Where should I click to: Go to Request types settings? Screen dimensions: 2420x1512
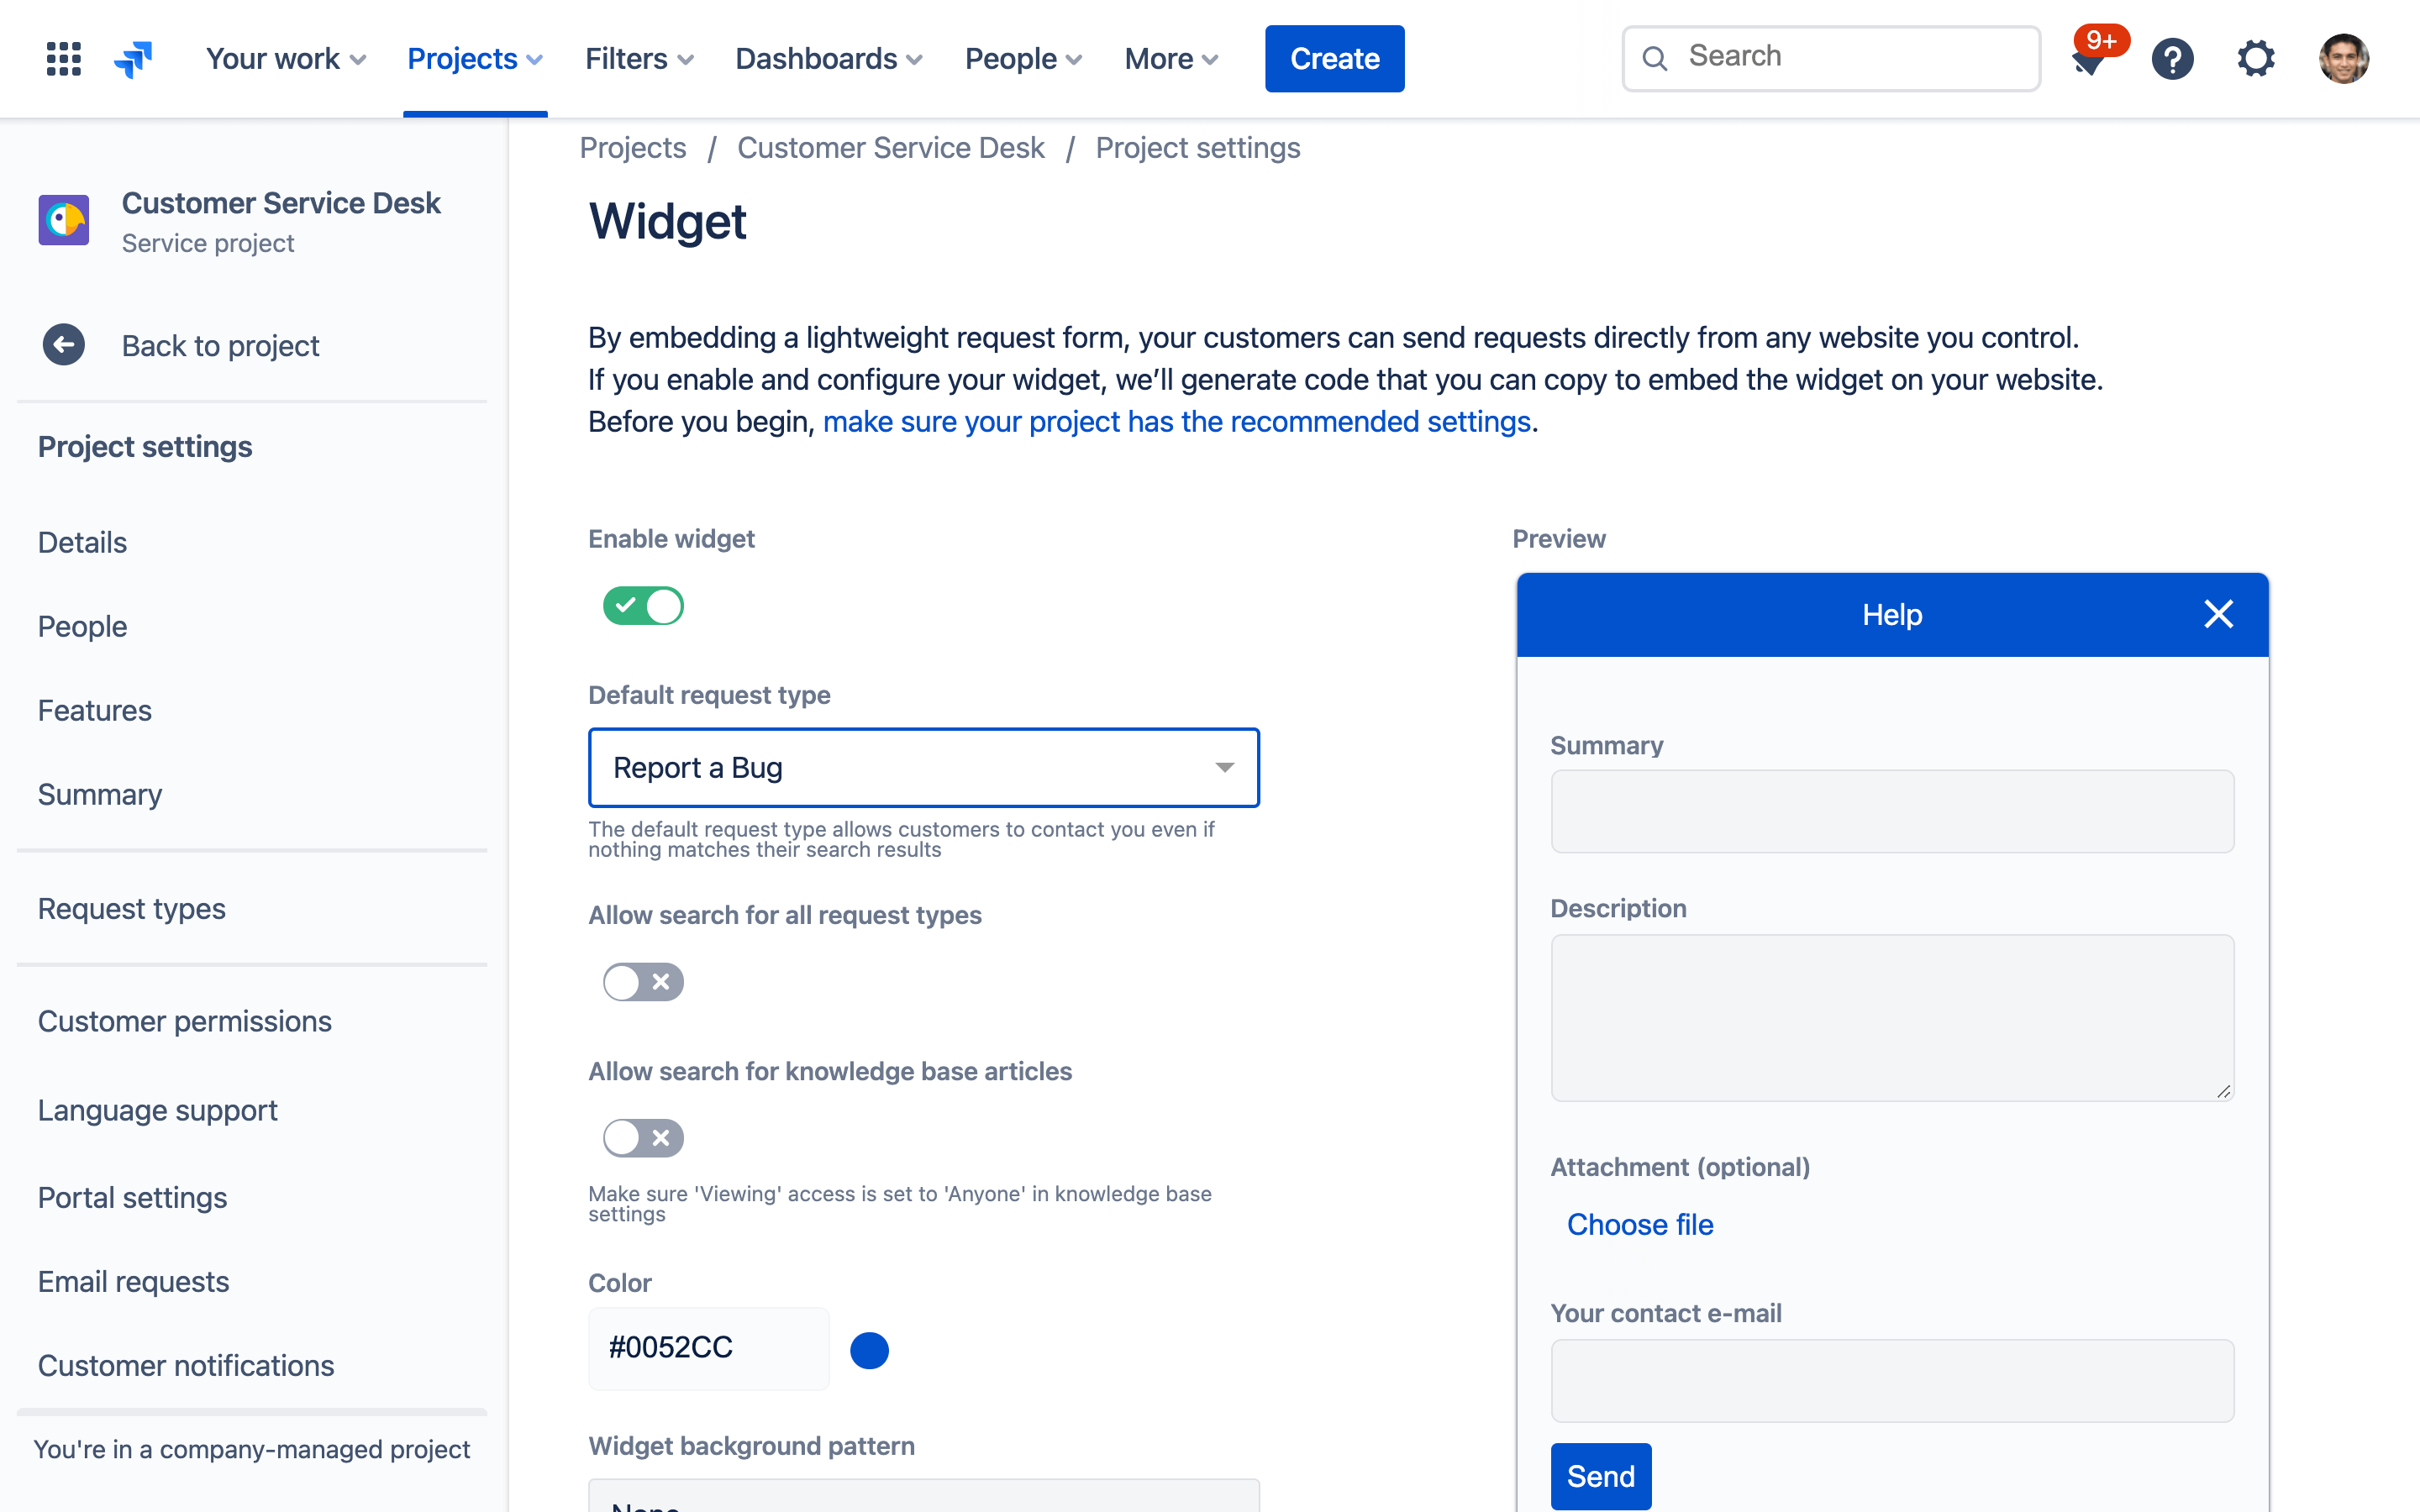(x=131, y=908)
